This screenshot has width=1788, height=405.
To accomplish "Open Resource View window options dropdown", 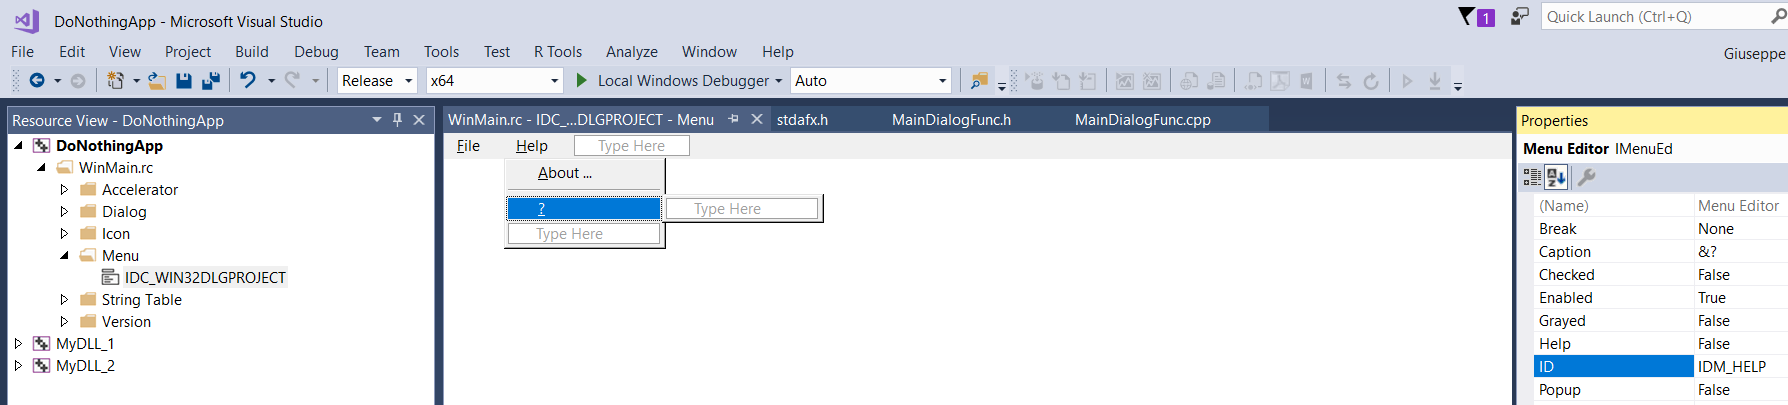I will (x=377, y=120).
